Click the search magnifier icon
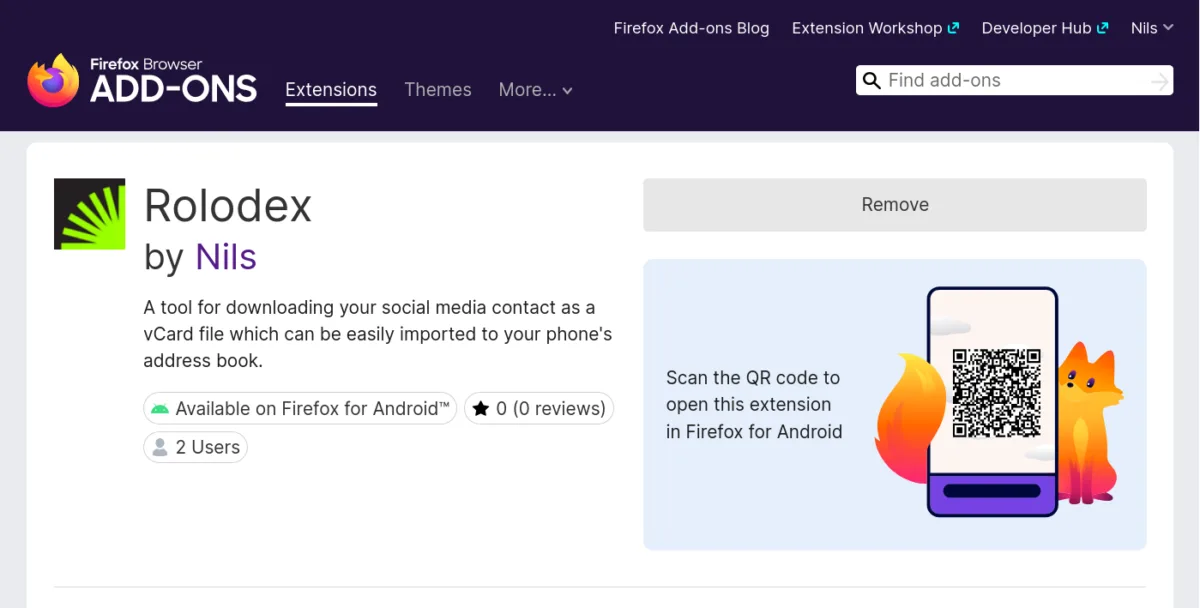Image resolution: width=1200 pixels, height=608 pixels. pos(872,81)
